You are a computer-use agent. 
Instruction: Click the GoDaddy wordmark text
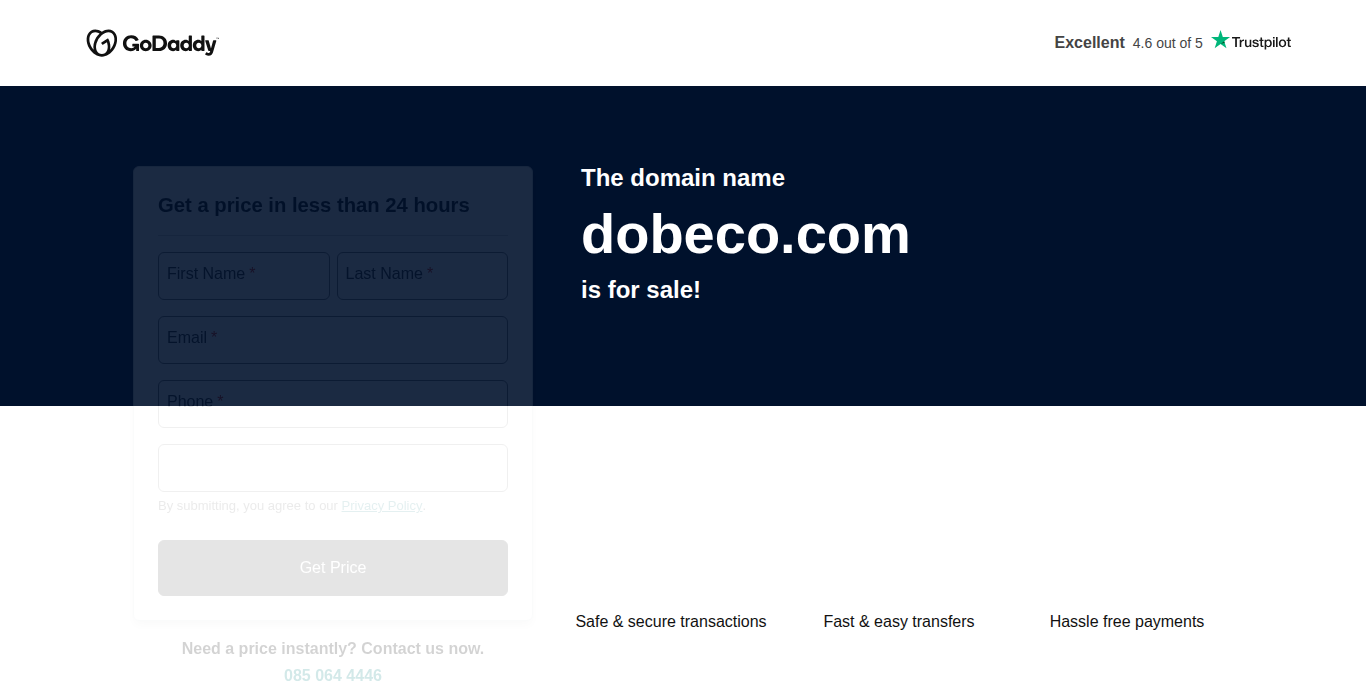[x=170, y=44]
